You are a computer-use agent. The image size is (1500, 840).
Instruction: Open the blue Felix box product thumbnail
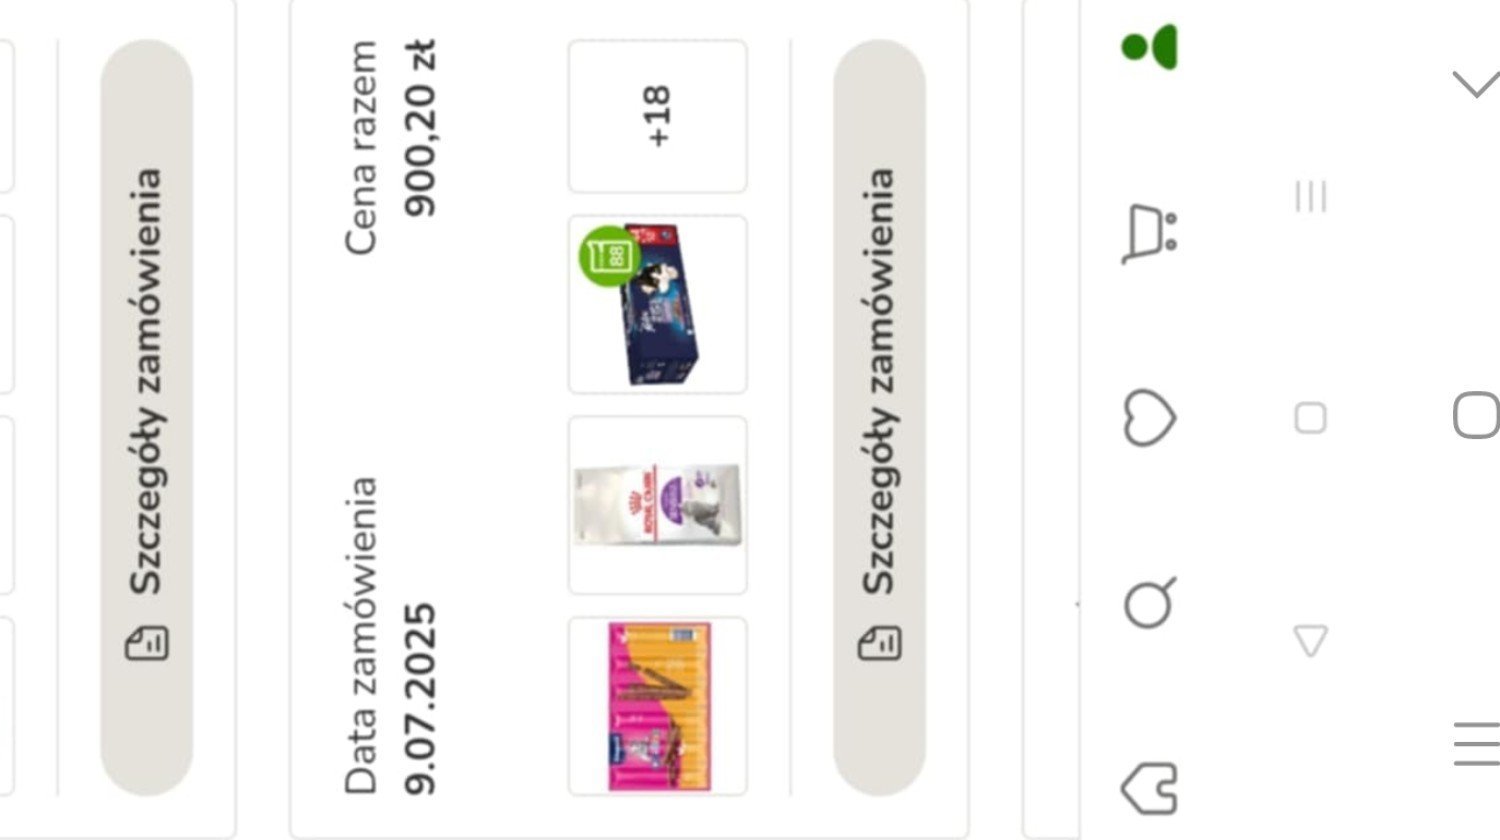(657, 304)
